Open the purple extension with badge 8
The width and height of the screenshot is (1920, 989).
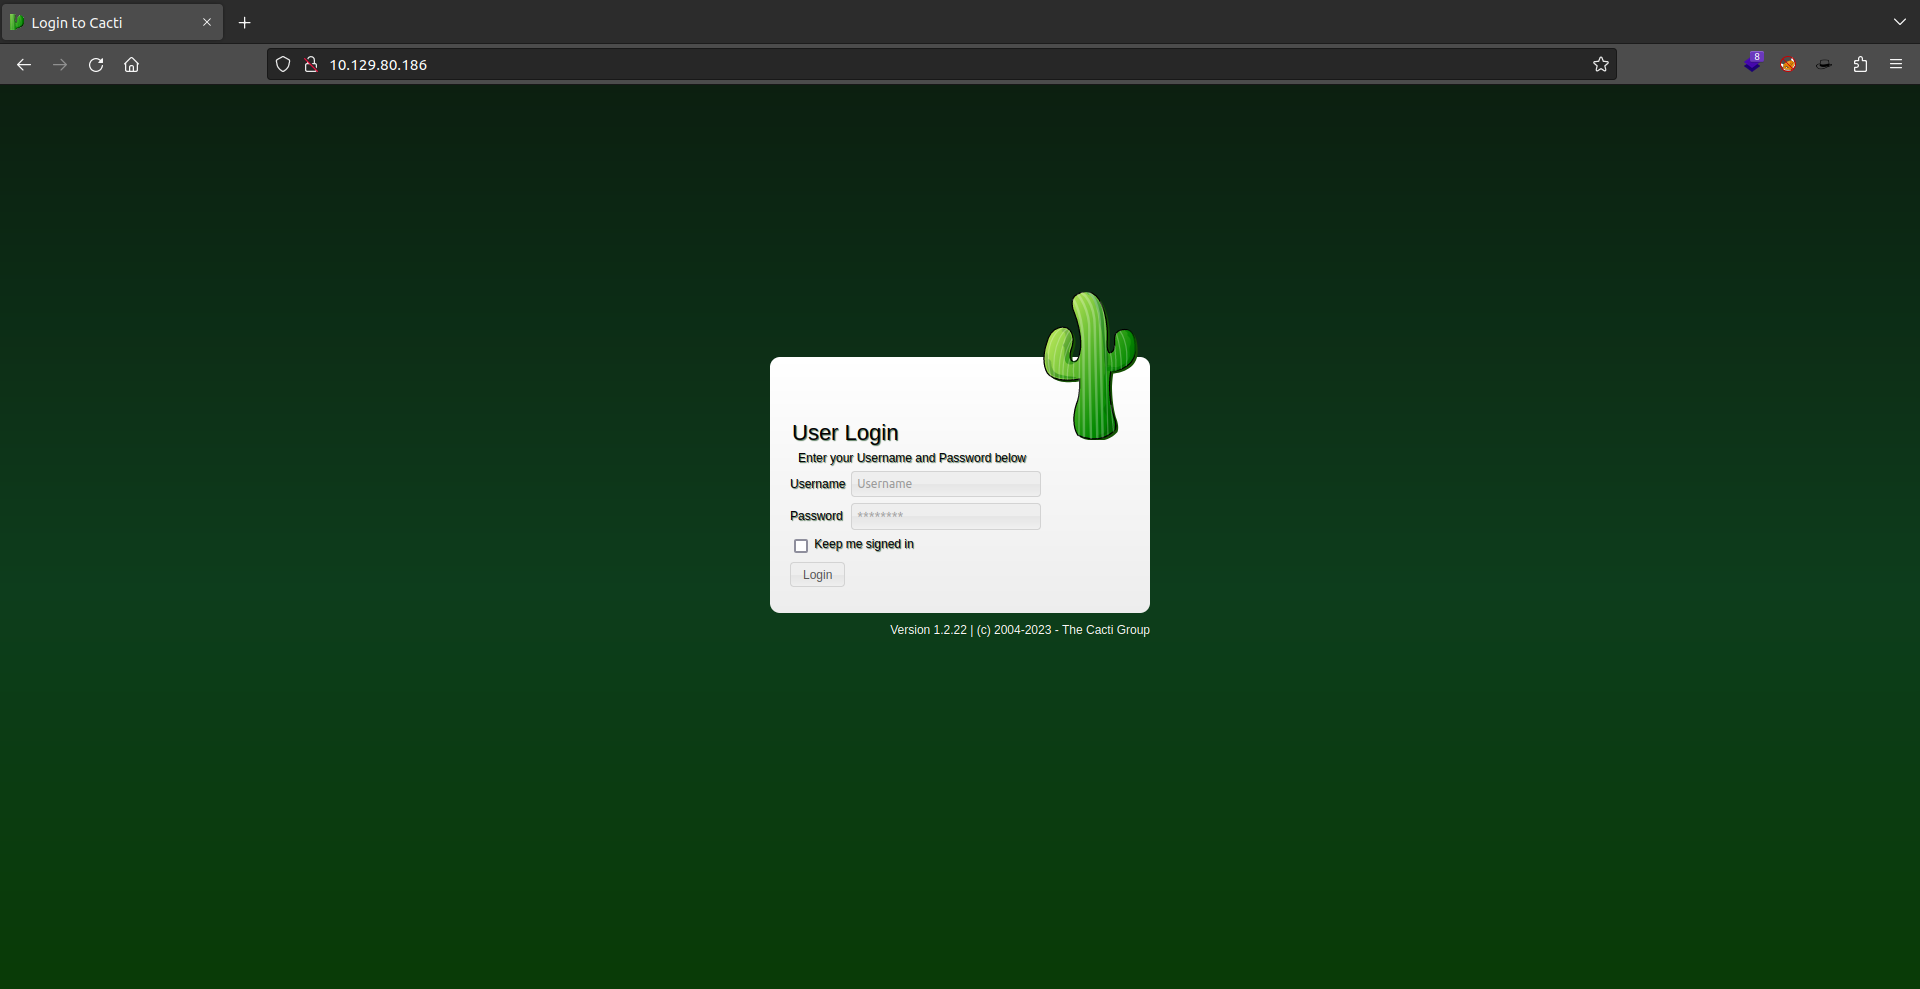tap(1753, 63)
